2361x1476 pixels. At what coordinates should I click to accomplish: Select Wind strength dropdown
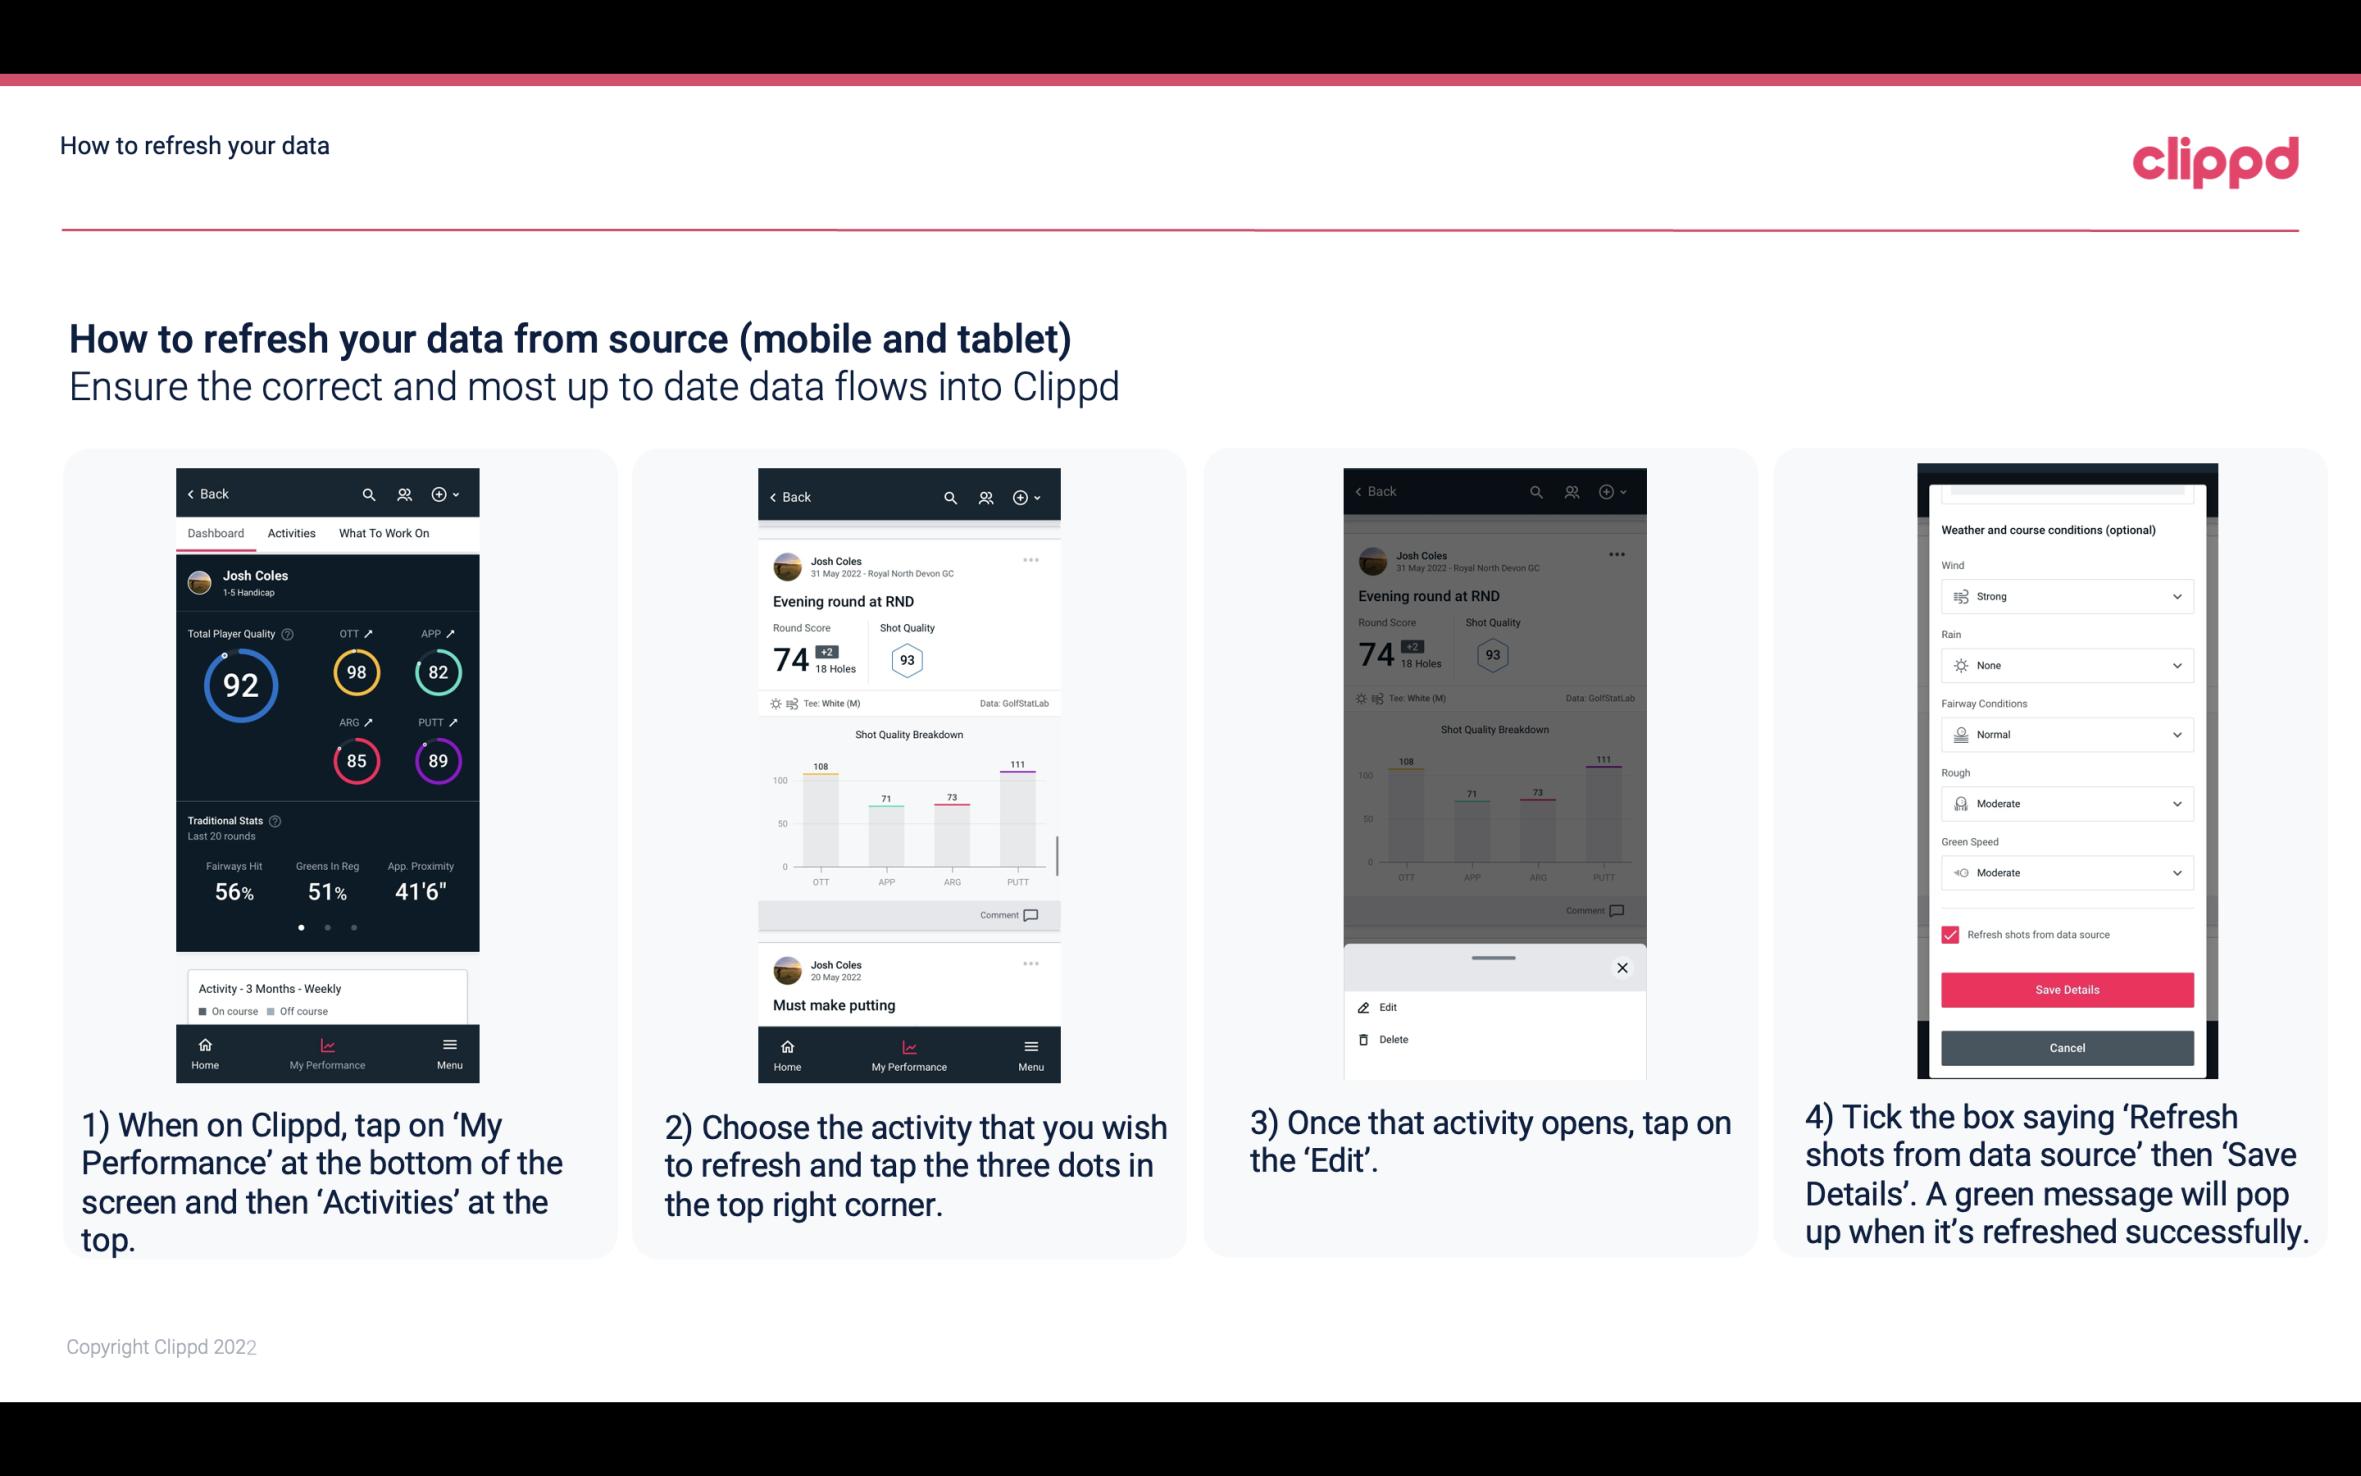pos(2065,595)
